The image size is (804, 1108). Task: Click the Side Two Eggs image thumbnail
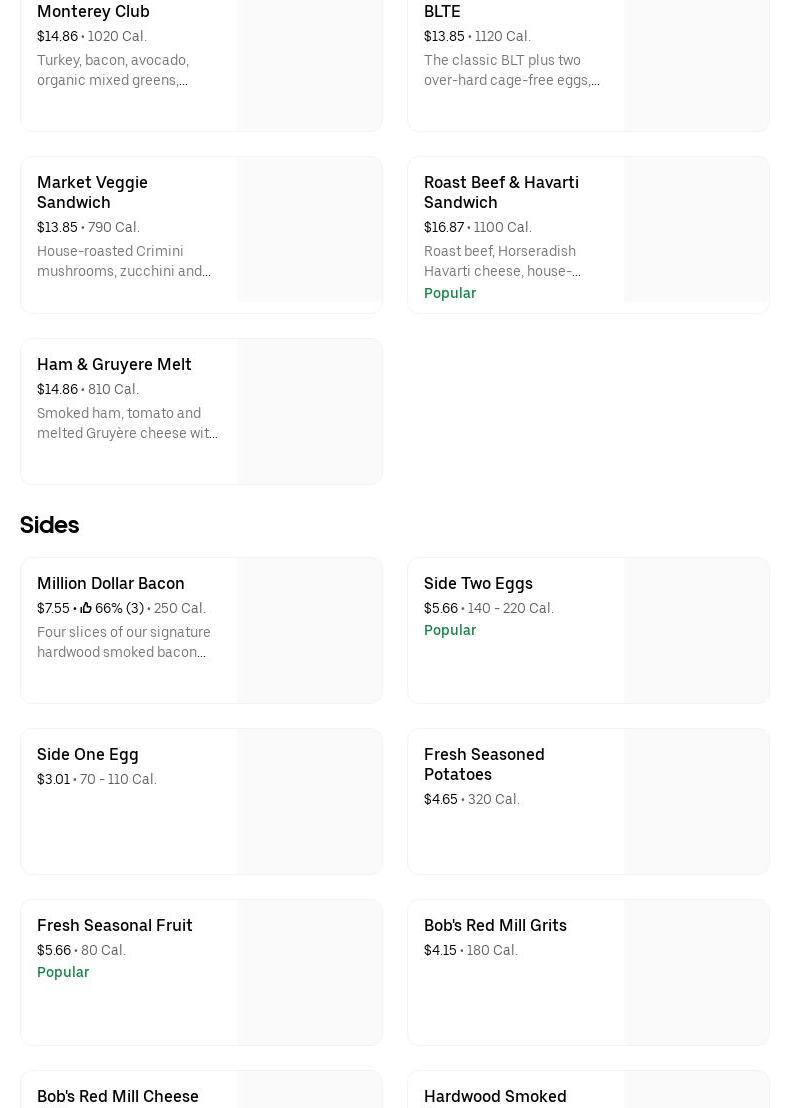[x=696, y=630]
